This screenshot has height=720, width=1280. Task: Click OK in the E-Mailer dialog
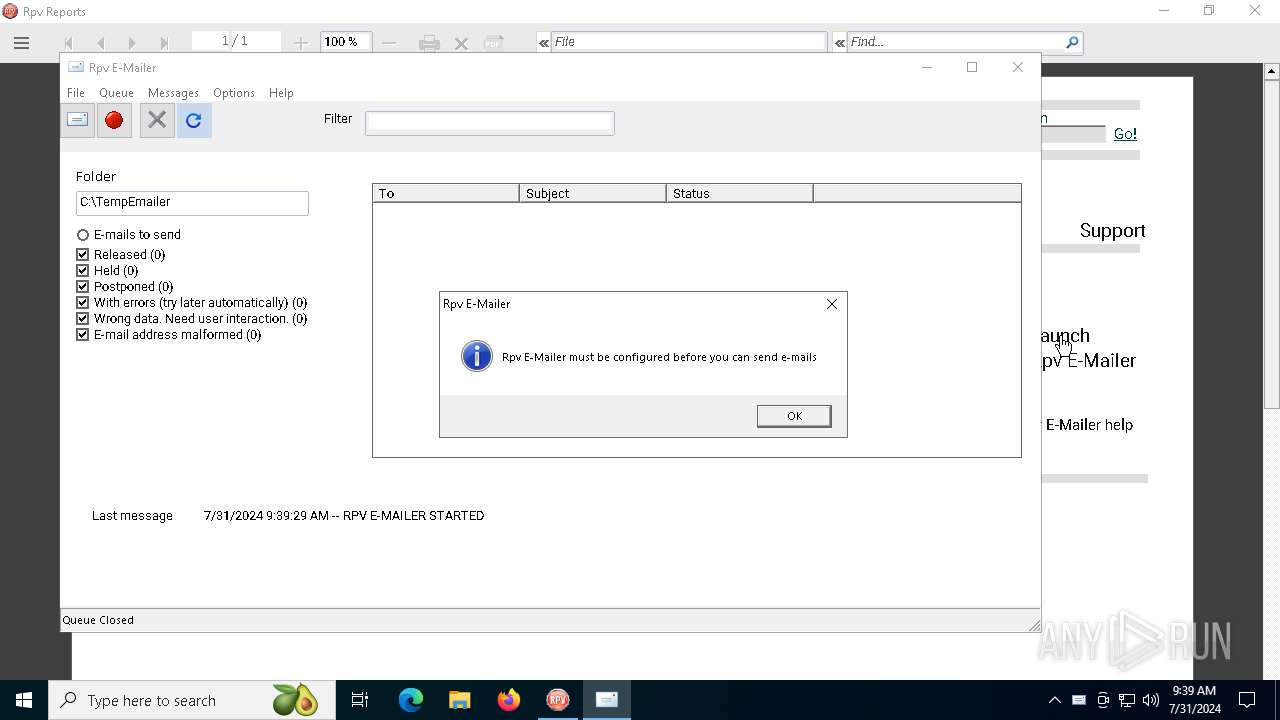click(x=794, y=416)
